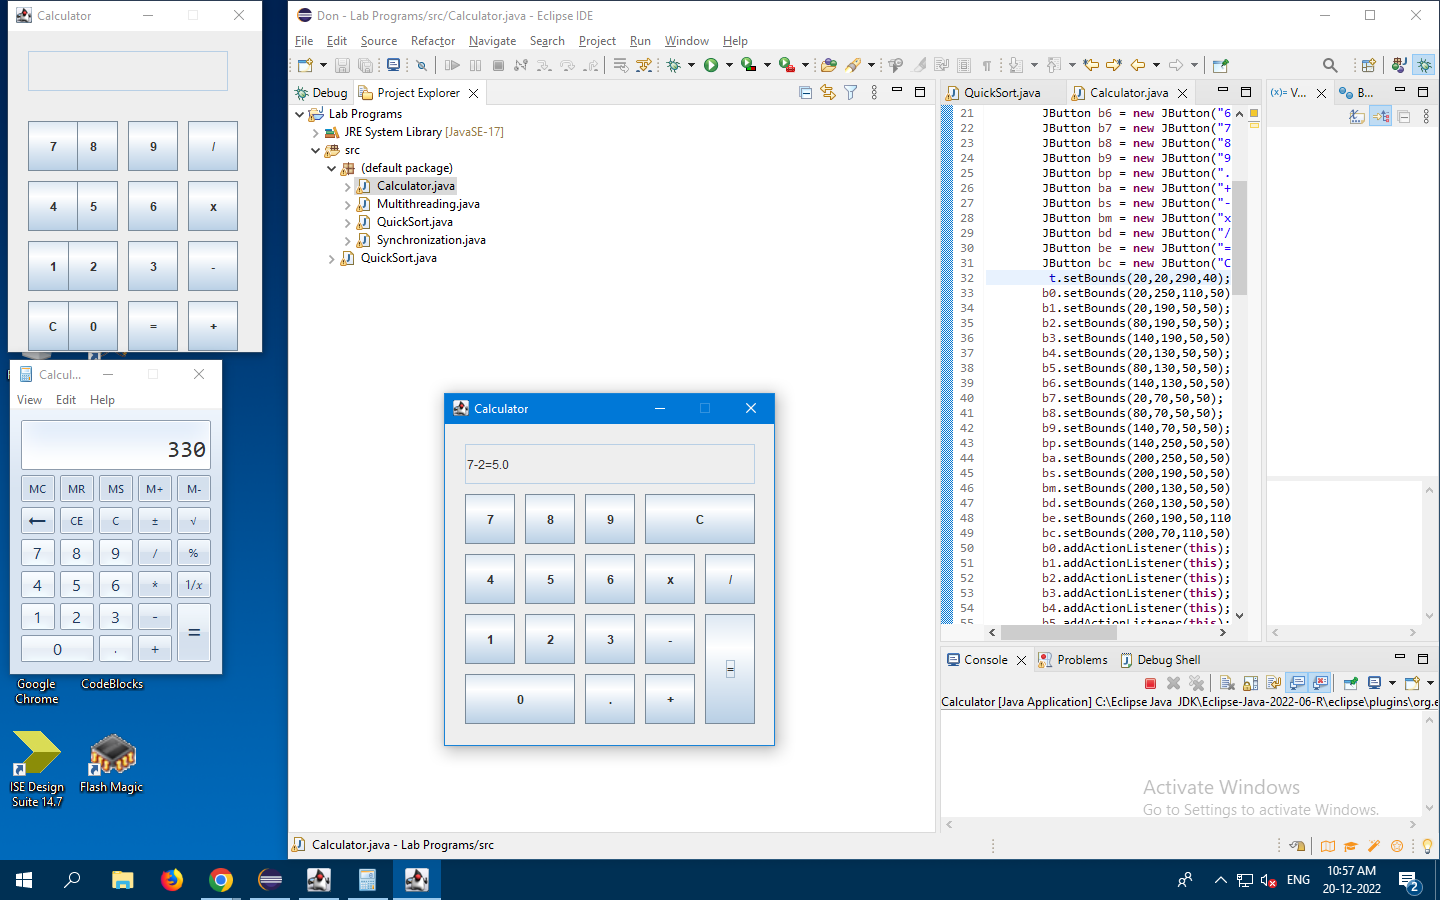
Task: Click the CE button in Windows Calculator
Action: coord(77,521)
